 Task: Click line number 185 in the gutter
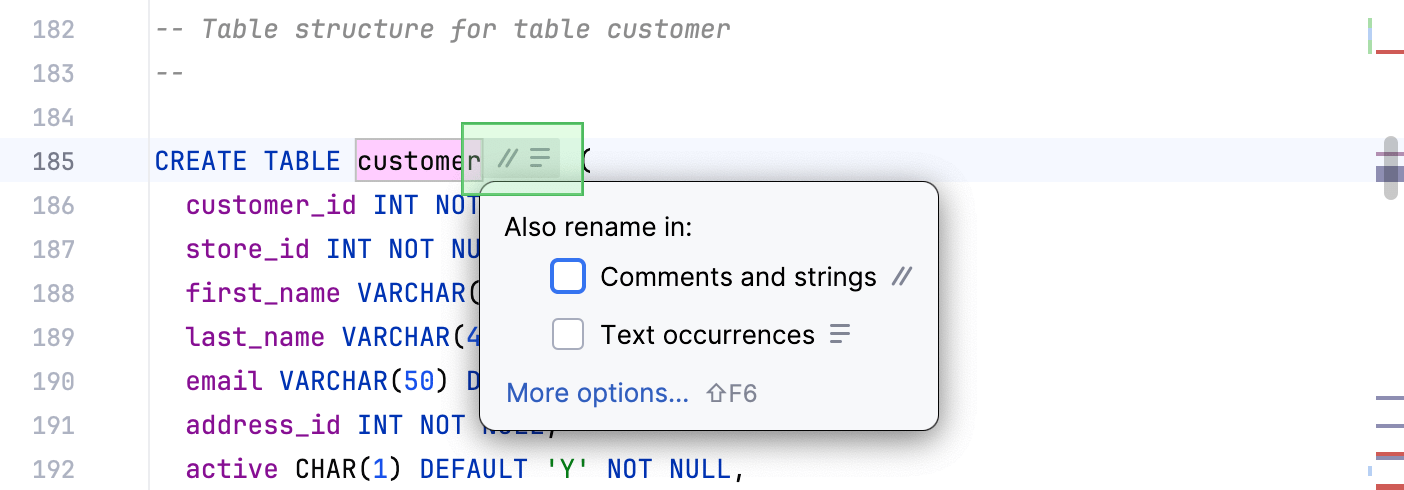pyautogui.click(x=54, y=161)
